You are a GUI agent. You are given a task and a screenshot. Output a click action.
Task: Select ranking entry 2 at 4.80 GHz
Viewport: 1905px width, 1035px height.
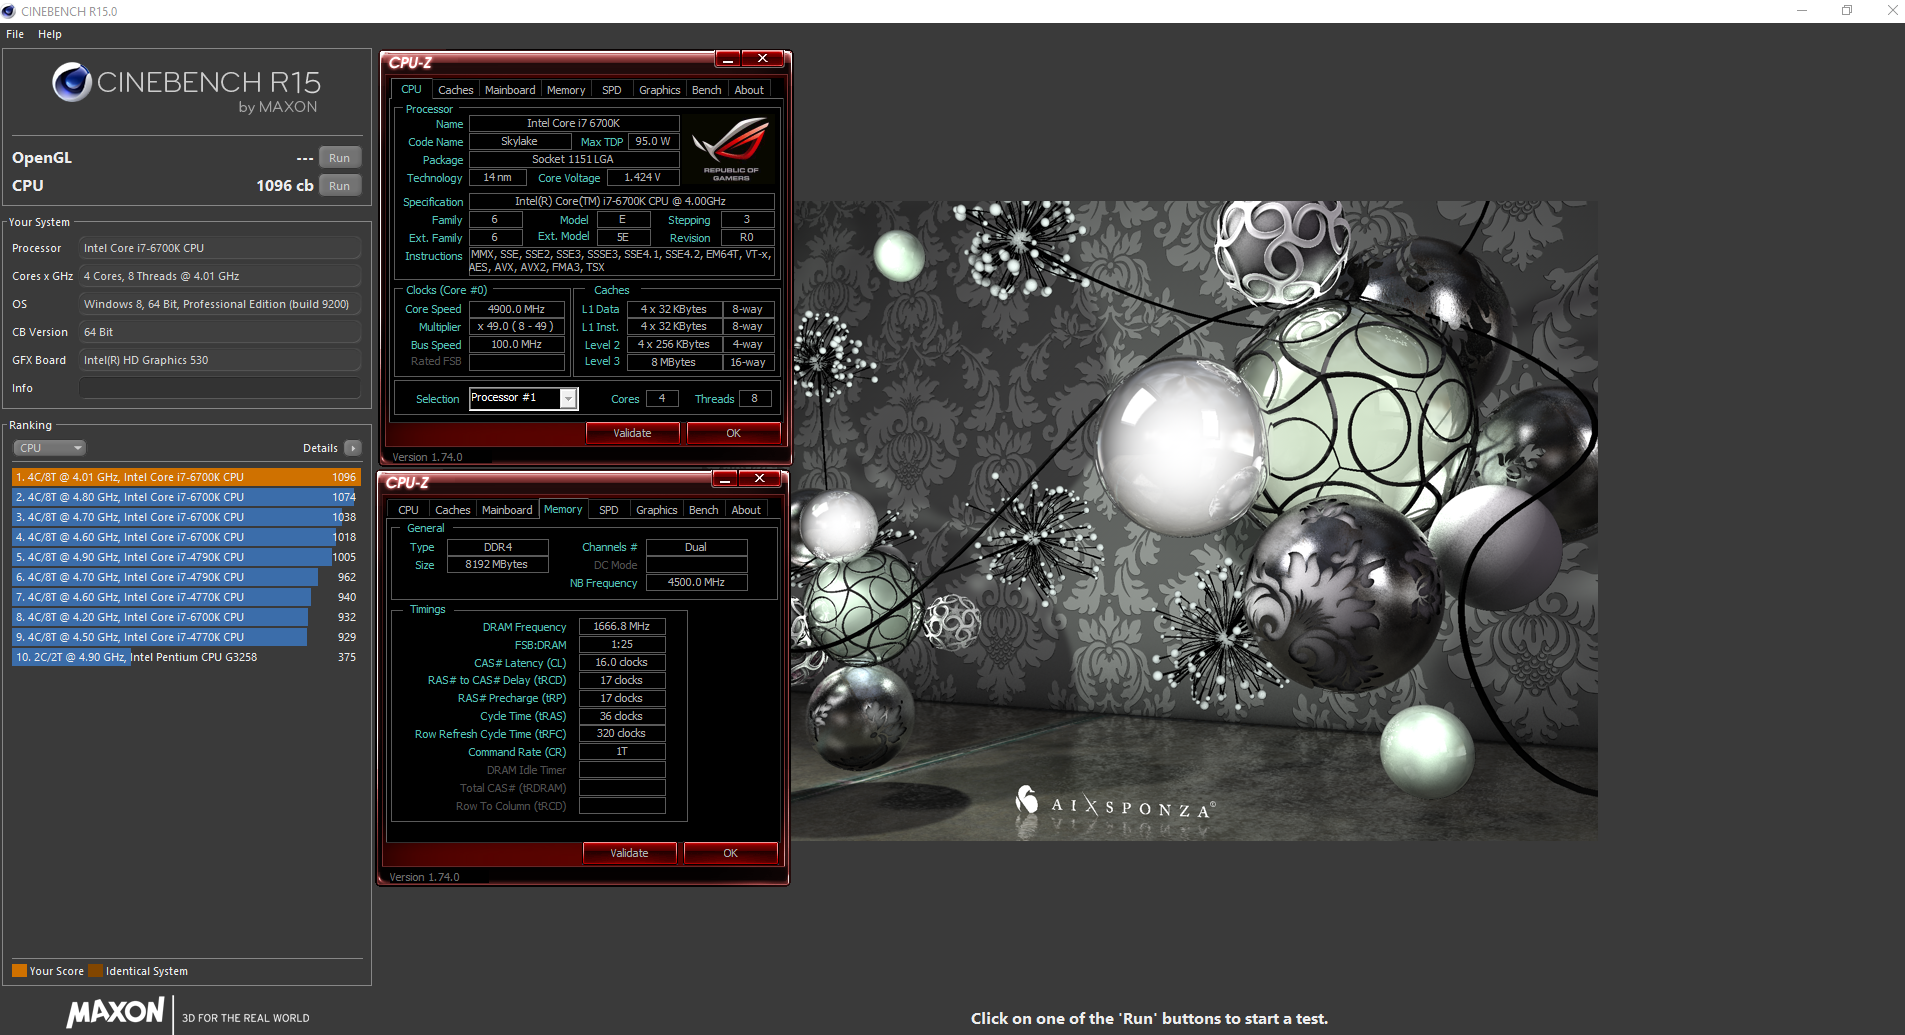186,497
